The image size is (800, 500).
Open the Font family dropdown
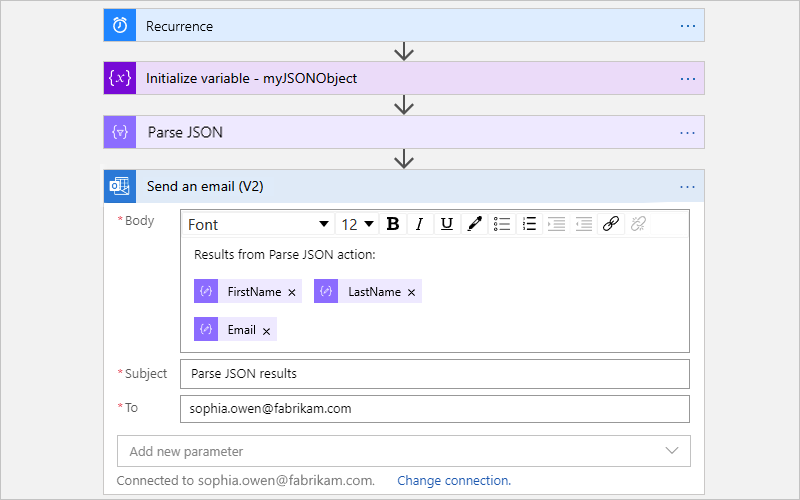coord(258,224)
